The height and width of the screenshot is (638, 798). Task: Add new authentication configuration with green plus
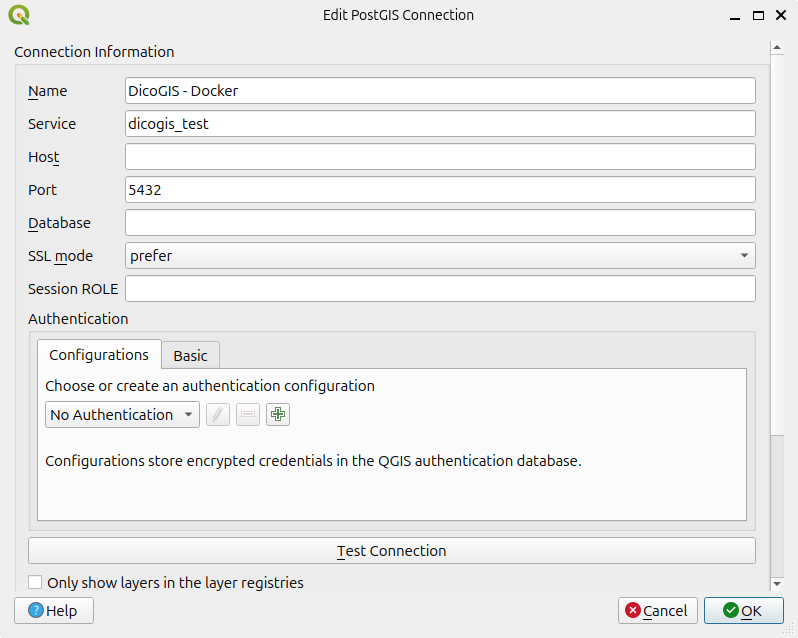coord(278,415)
